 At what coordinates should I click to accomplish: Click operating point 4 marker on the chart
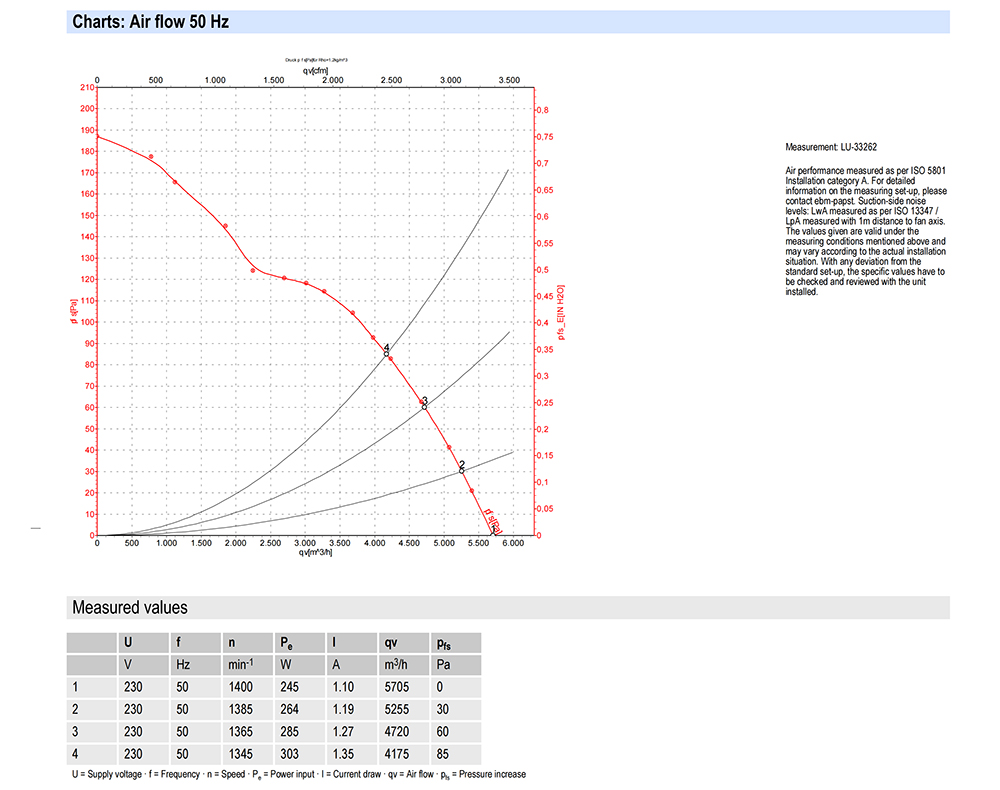pos(386,353)
